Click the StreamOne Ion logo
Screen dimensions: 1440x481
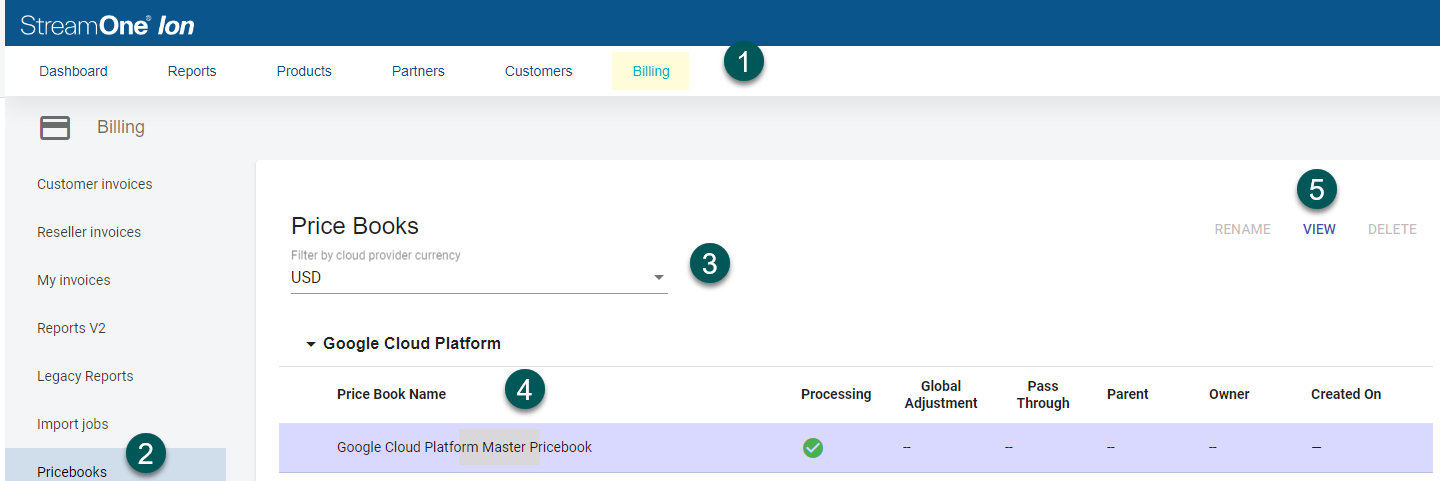(x=107, y=25)
